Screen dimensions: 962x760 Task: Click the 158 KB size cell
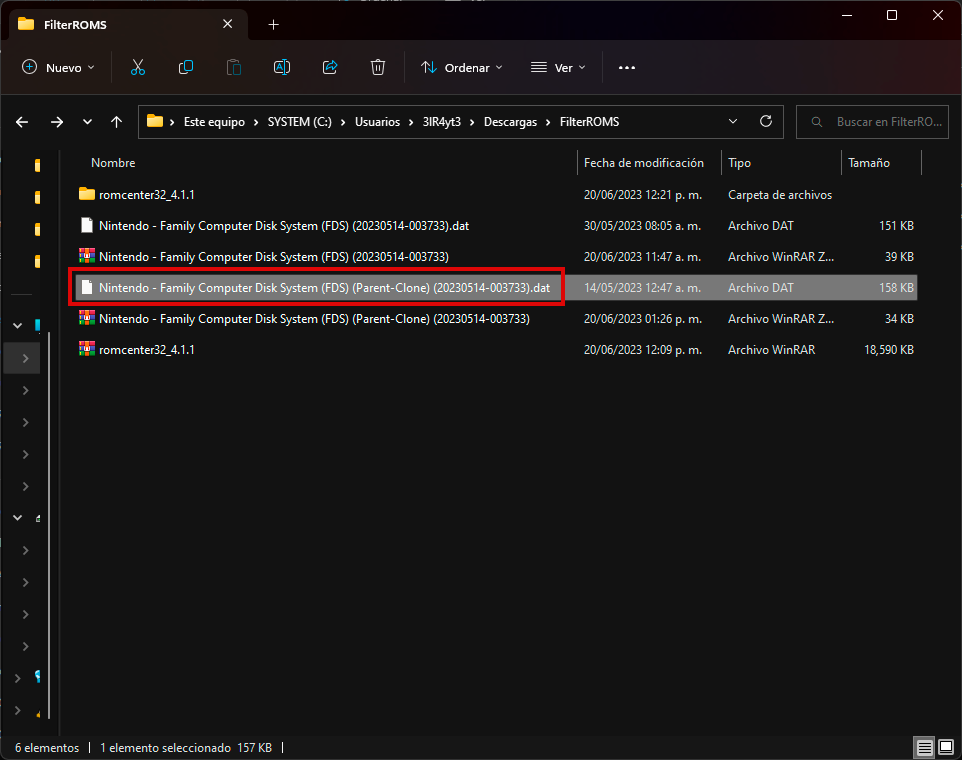[x=896, y=288]
